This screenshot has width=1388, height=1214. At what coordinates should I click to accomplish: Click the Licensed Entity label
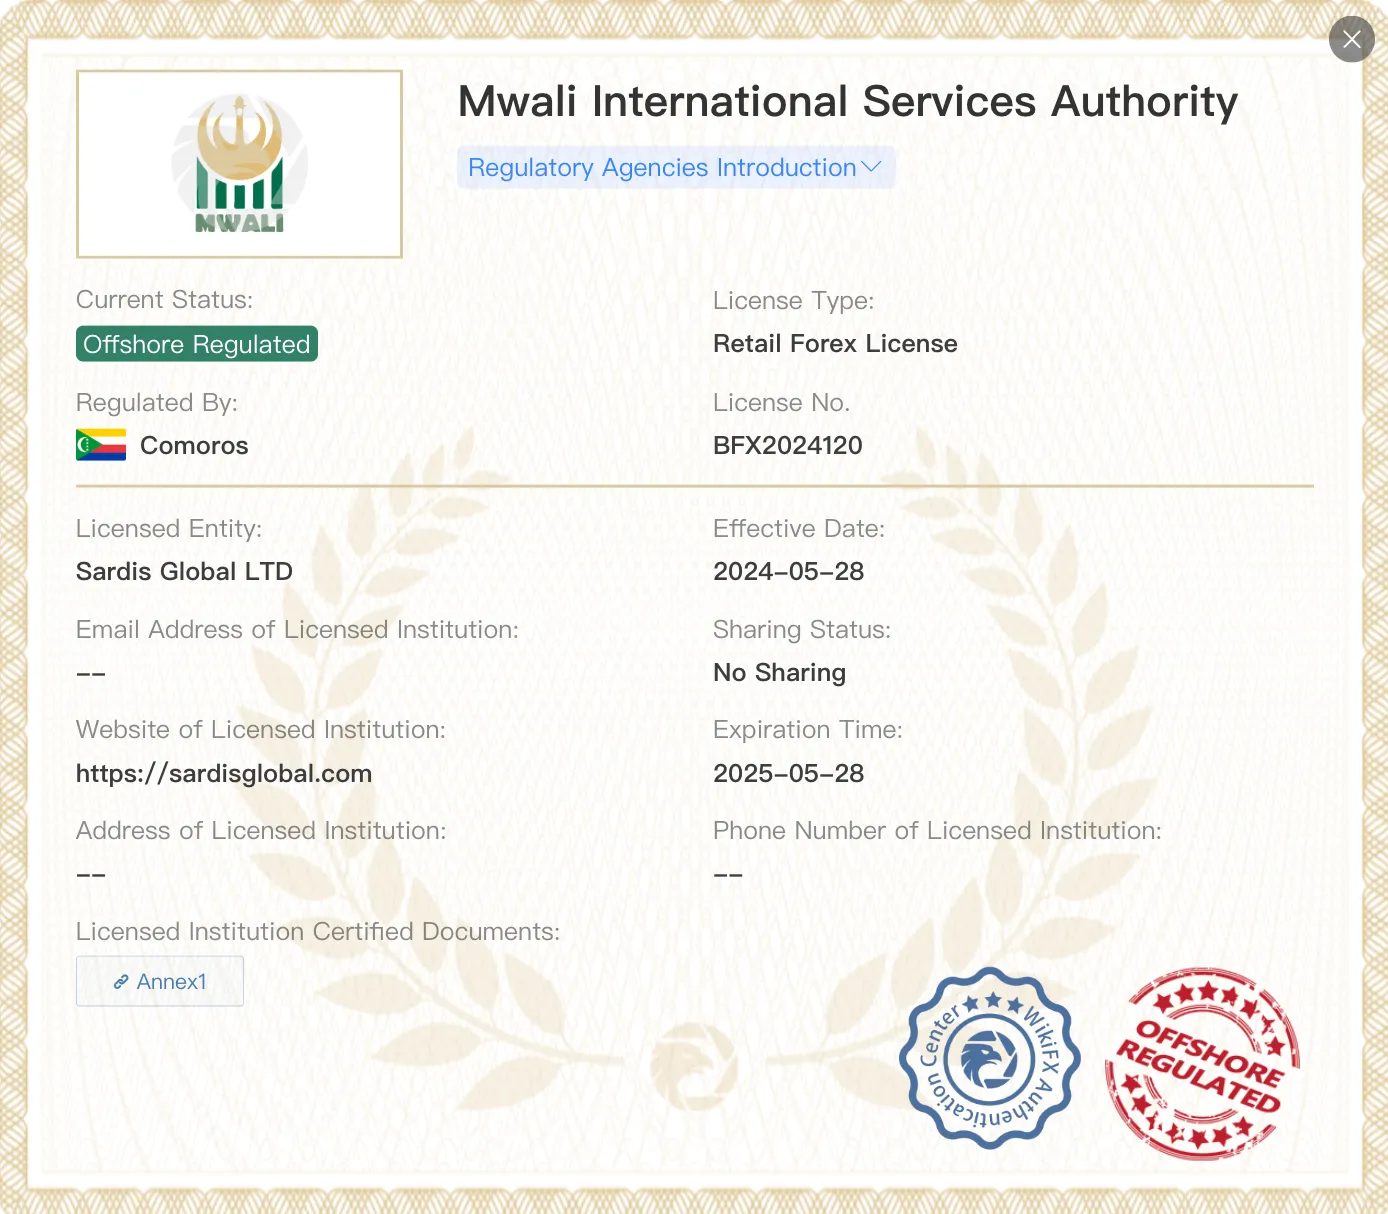click(169, 529)
